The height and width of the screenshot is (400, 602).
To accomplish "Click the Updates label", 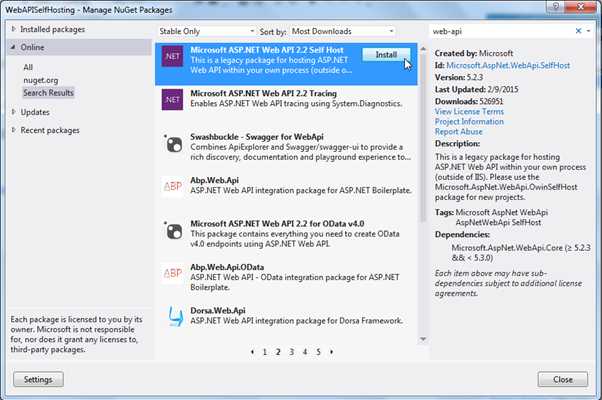I will [35, 112].
